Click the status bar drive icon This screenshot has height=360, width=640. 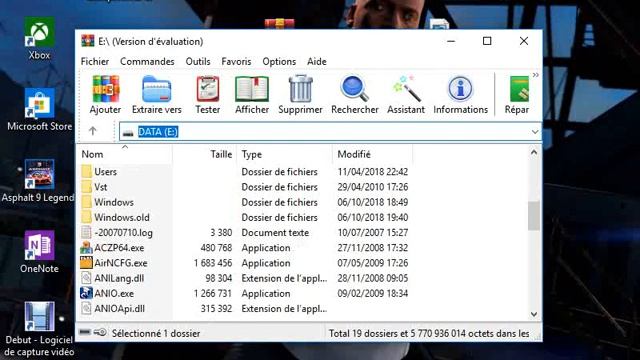[85, 332]
